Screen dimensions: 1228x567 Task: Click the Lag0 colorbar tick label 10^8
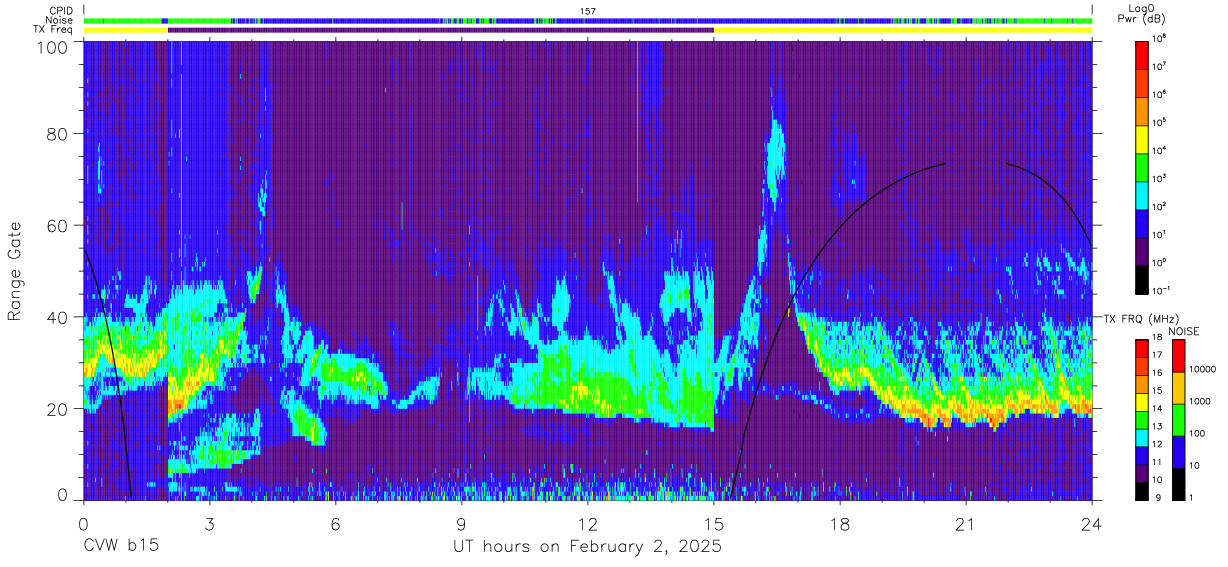(1161, 39)
